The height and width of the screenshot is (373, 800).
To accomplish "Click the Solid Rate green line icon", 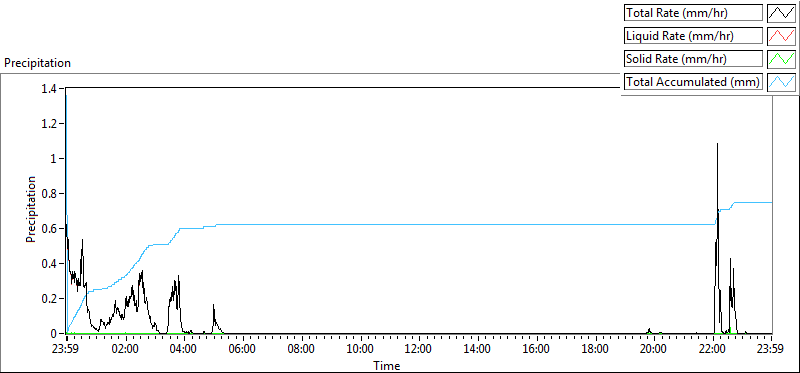I will 782,59.
